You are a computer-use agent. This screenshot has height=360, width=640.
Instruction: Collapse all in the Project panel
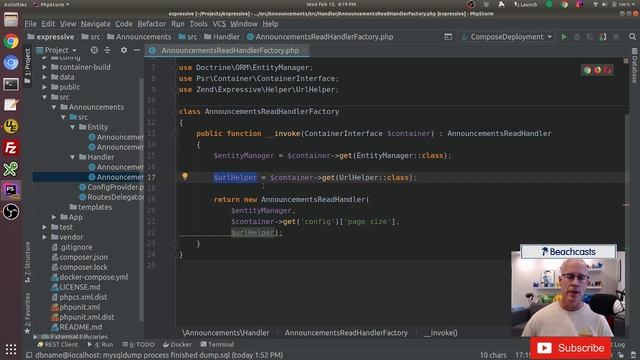click(x=107, y=50)
